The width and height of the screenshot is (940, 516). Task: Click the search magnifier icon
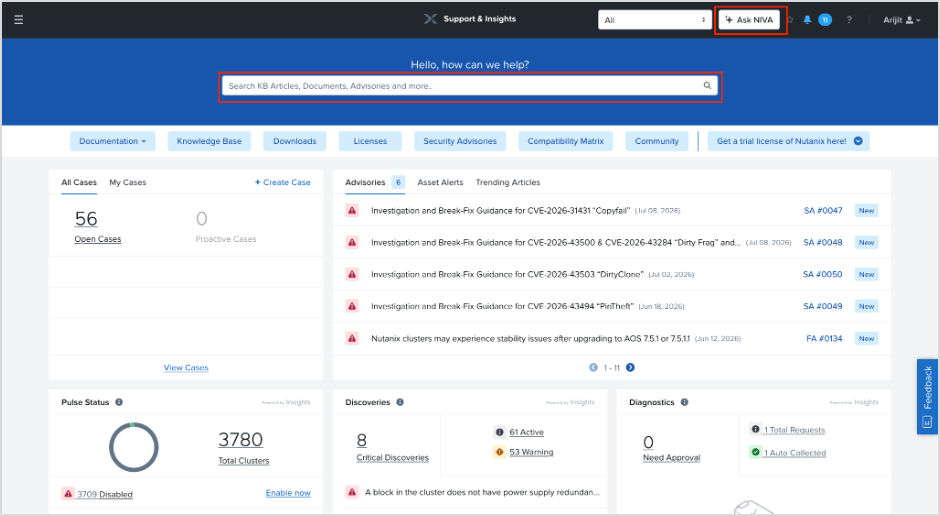[707, 86]
